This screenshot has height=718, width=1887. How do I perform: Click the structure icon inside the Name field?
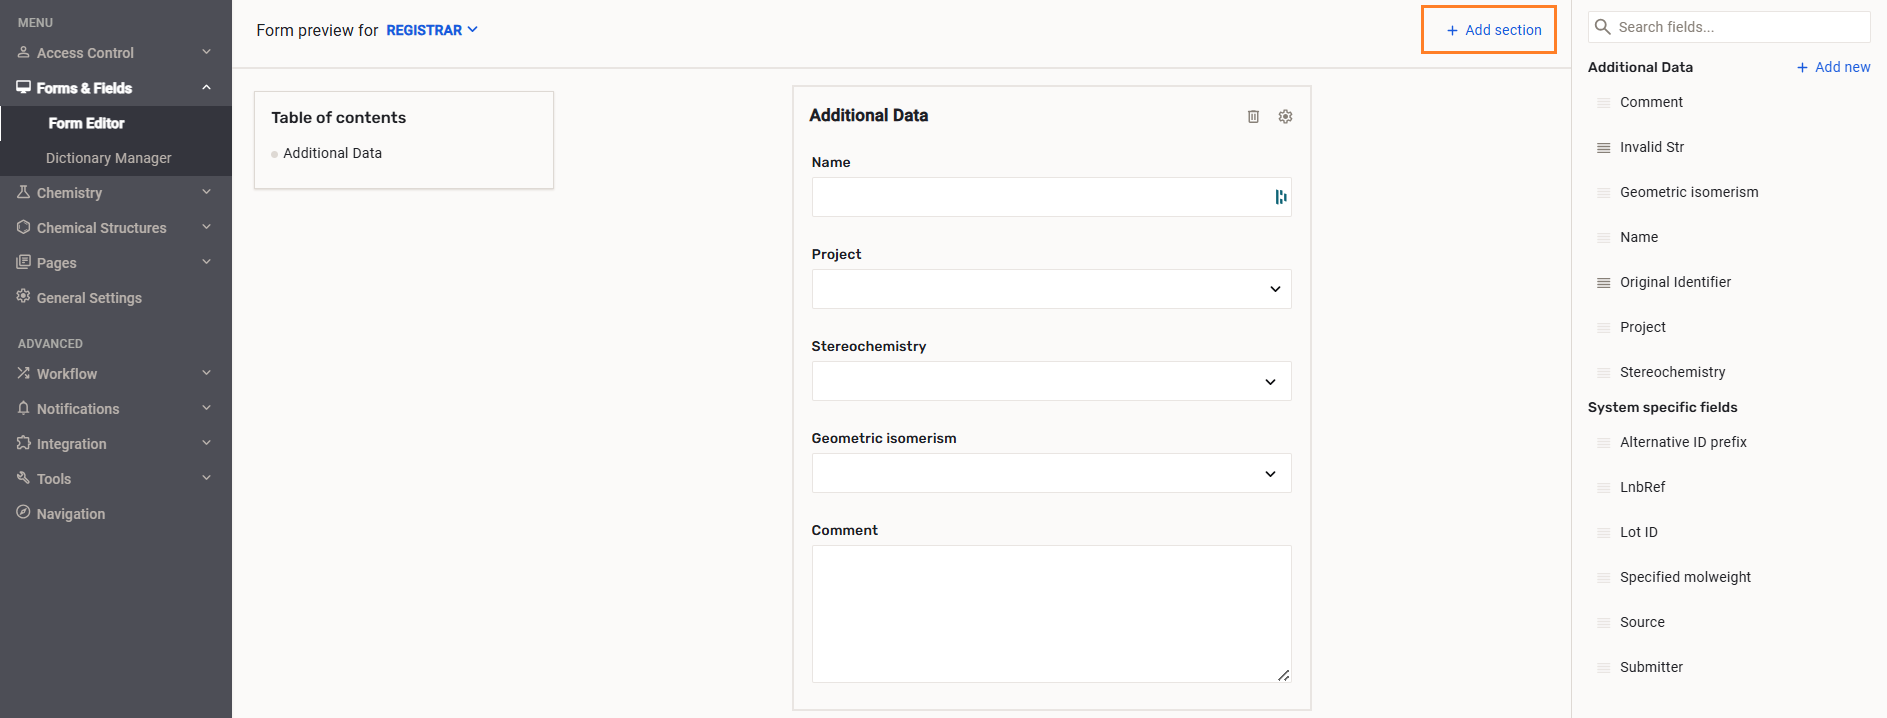point(1280,197)
